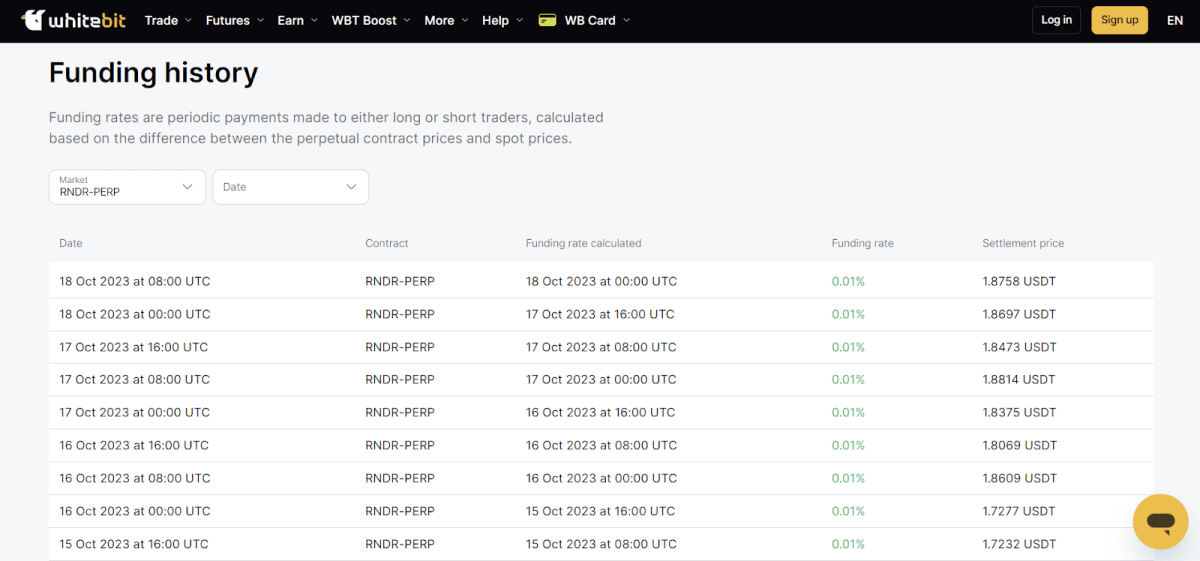Viewport: 1200px width, 561px height.
Task: Click 0.01% funding rate in the 1.8697 USDT row
Action: 848,314
